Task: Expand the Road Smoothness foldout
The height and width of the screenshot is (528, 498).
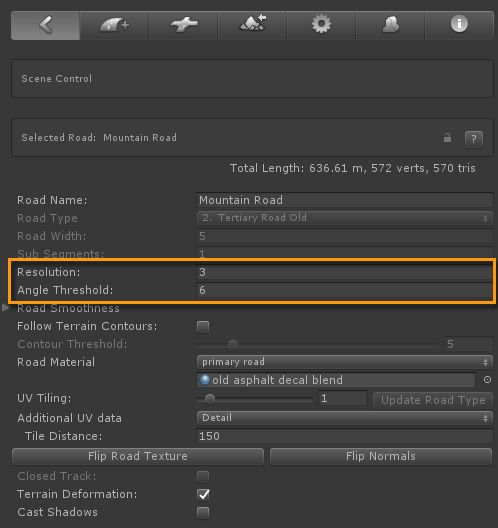Action: [x=6, y=308]
